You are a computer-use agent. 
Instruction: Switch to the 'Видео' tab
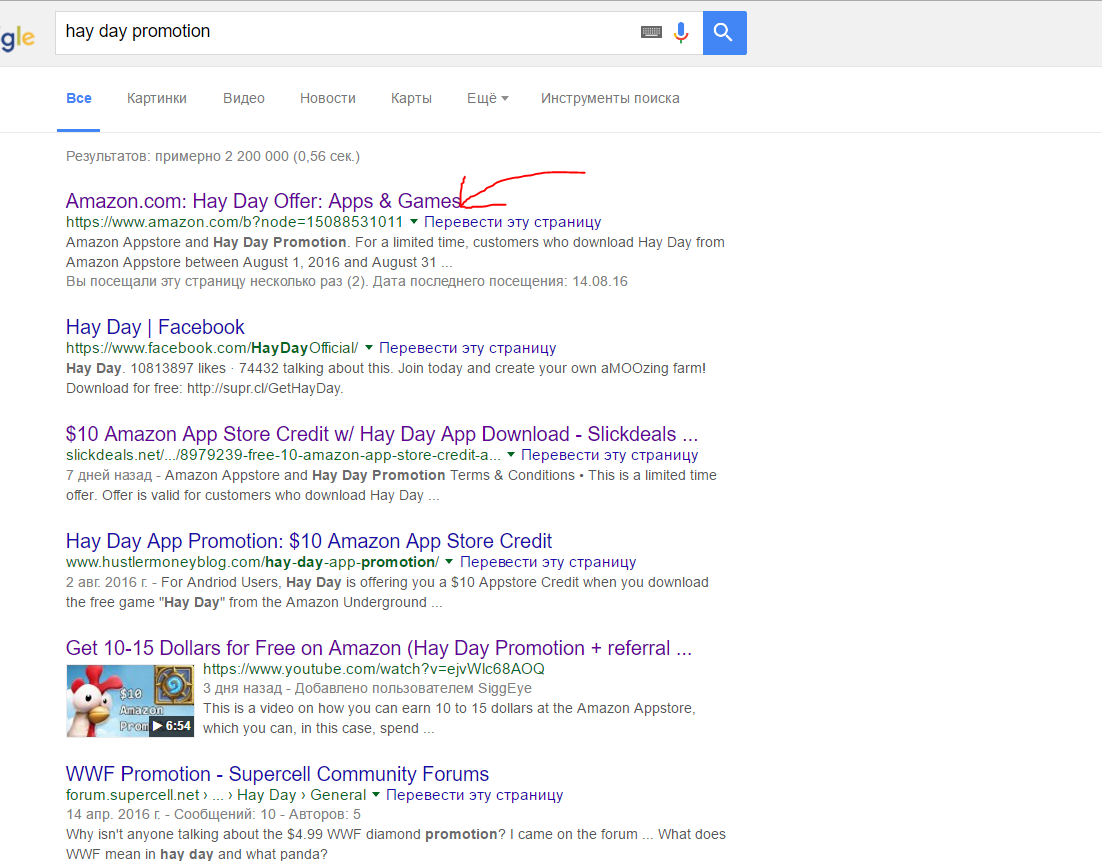tap(244, 98)
